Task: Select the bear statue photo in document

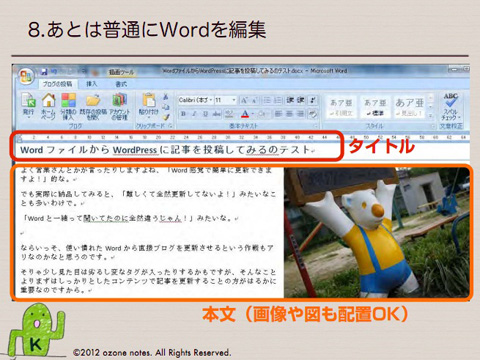Action: (x=377, y=232)
